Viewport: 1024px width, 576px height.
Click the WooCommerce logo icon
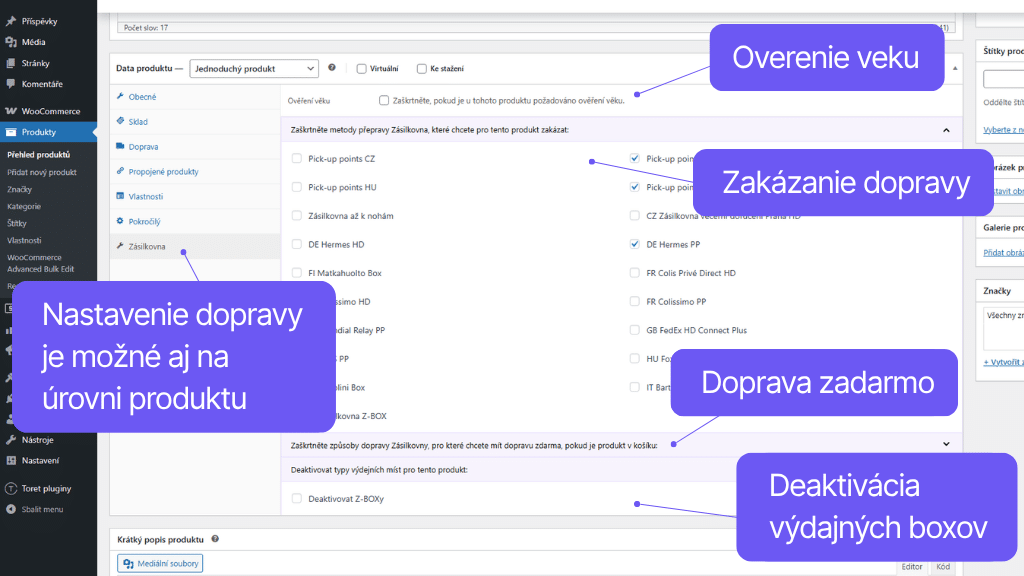(10, 111)
